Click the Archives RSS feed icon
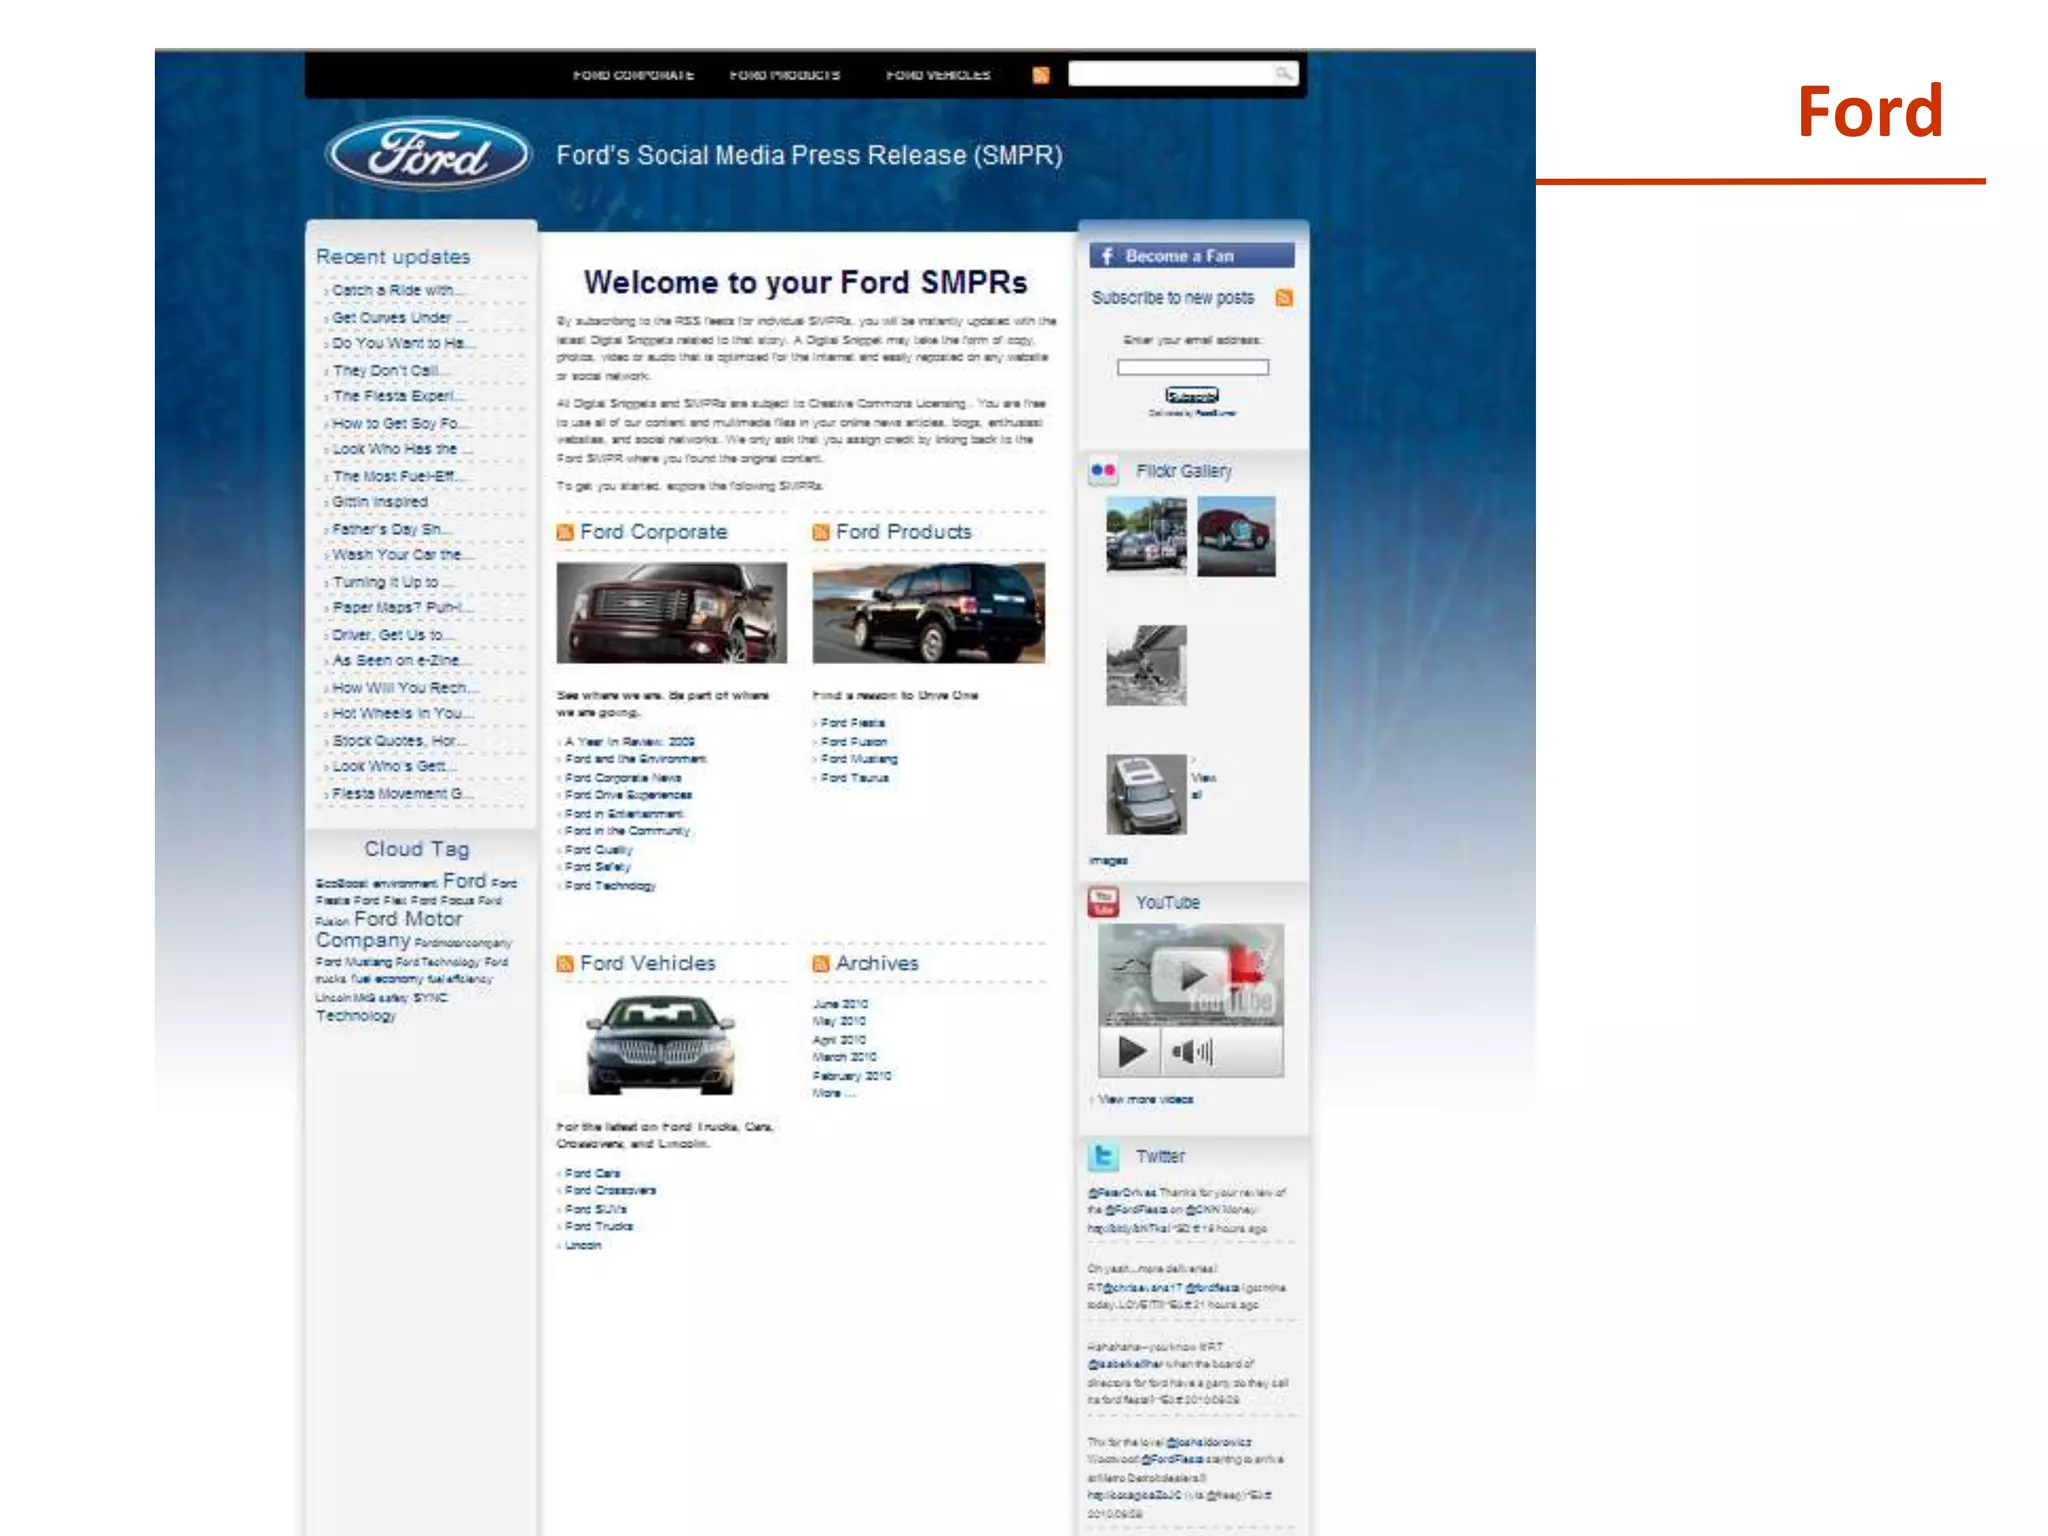2048x1536 pixels. (821, 963)
